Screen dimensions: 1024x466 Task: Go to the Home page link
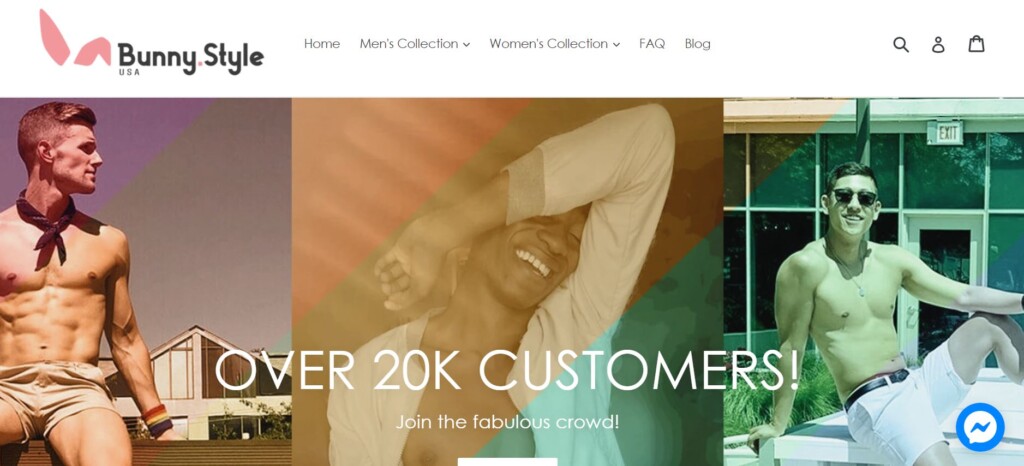pos(322,44)
